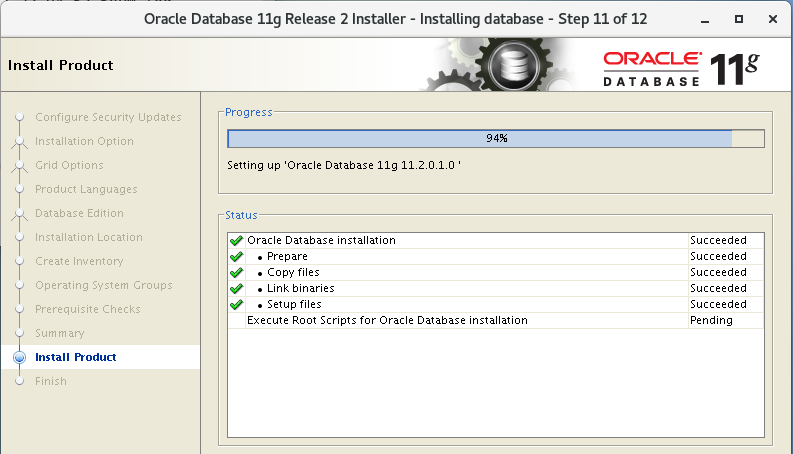Maximize the Oracle installer window
The image size is (793, 454).
[739, 19]
